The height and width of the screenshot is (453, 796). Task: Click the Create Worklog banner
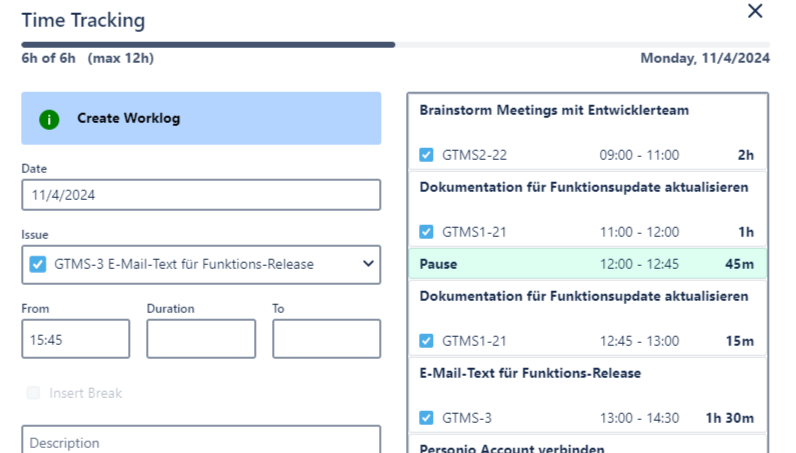point(201,119)
